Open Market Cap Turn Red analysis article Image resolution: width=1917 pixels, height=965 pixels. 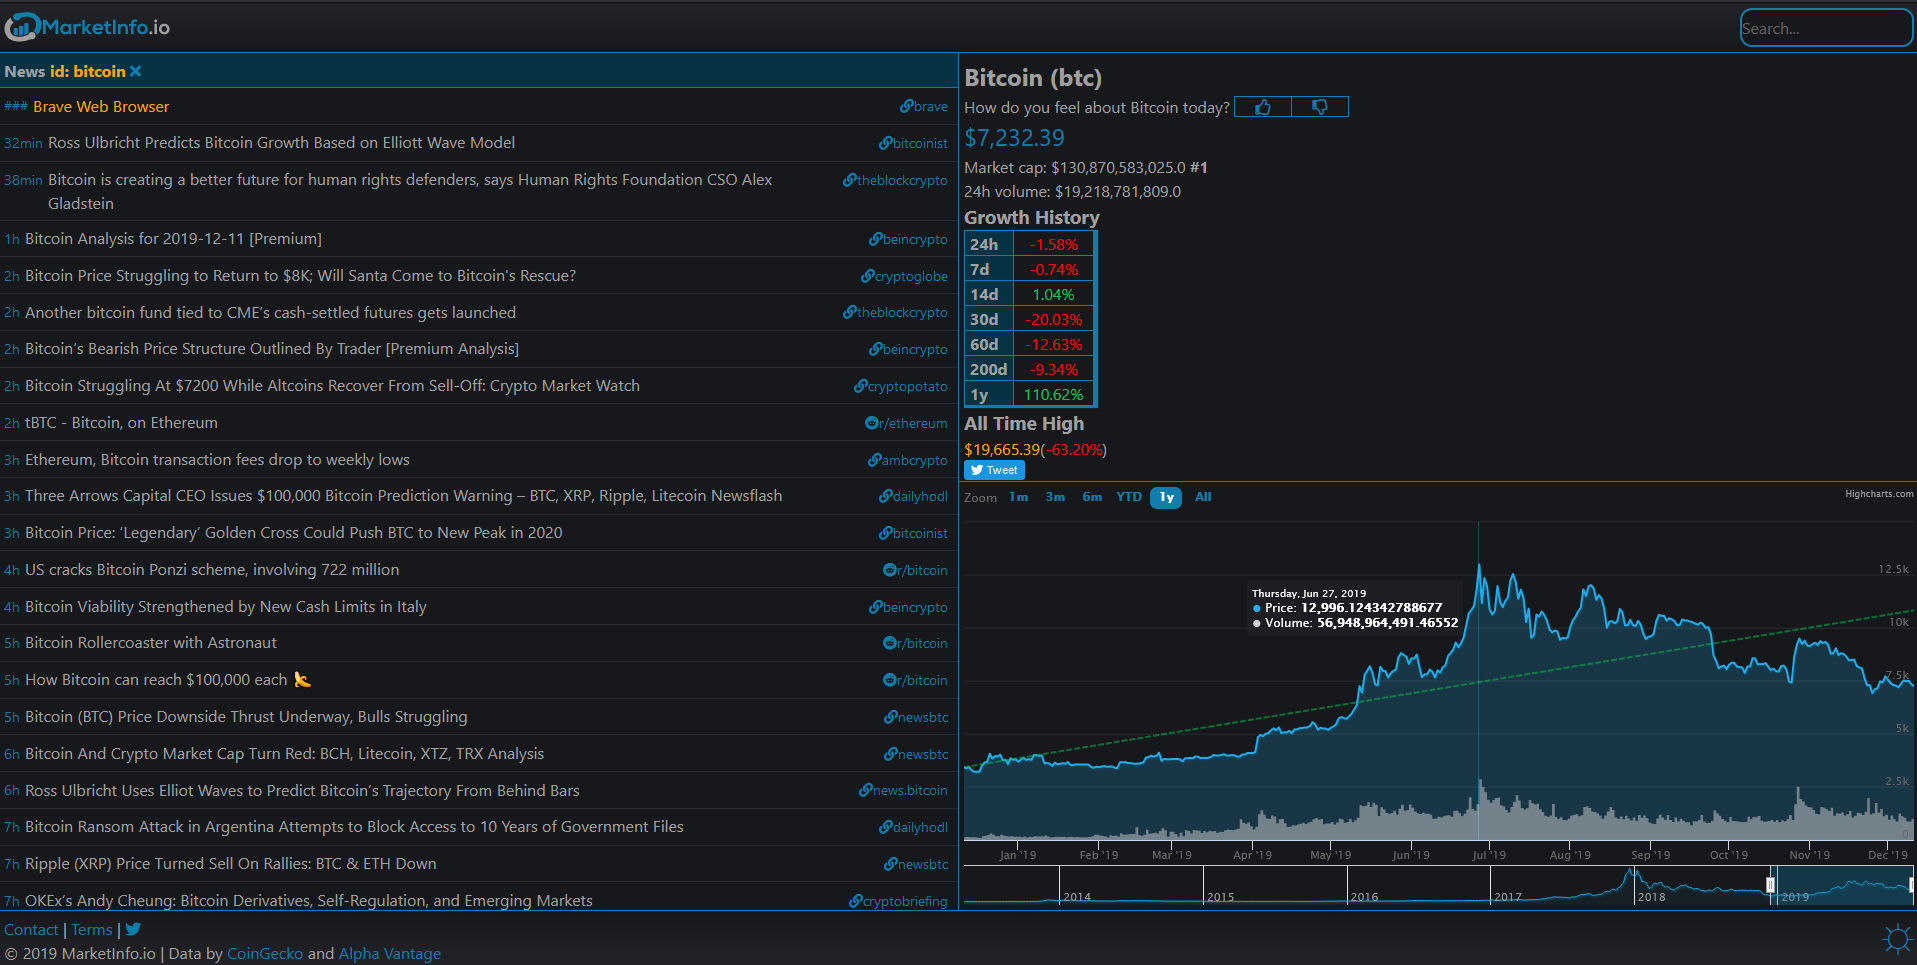click(x=285, y=754)
